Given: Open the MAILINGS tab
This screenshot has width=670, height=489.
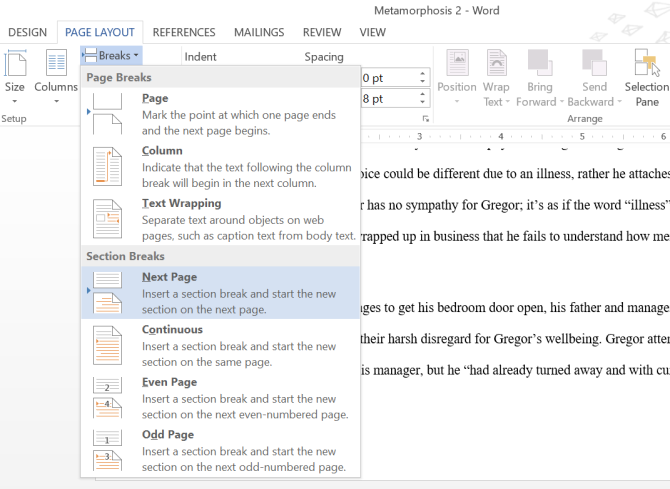Looking at the screenshot, I should 259,32.
